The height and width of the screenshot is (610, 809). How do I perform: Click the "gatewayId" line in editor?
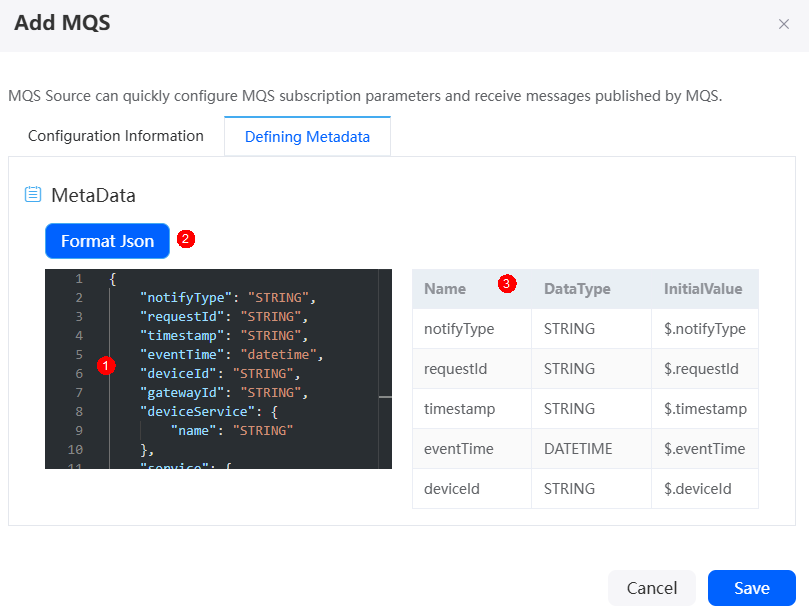223,393
